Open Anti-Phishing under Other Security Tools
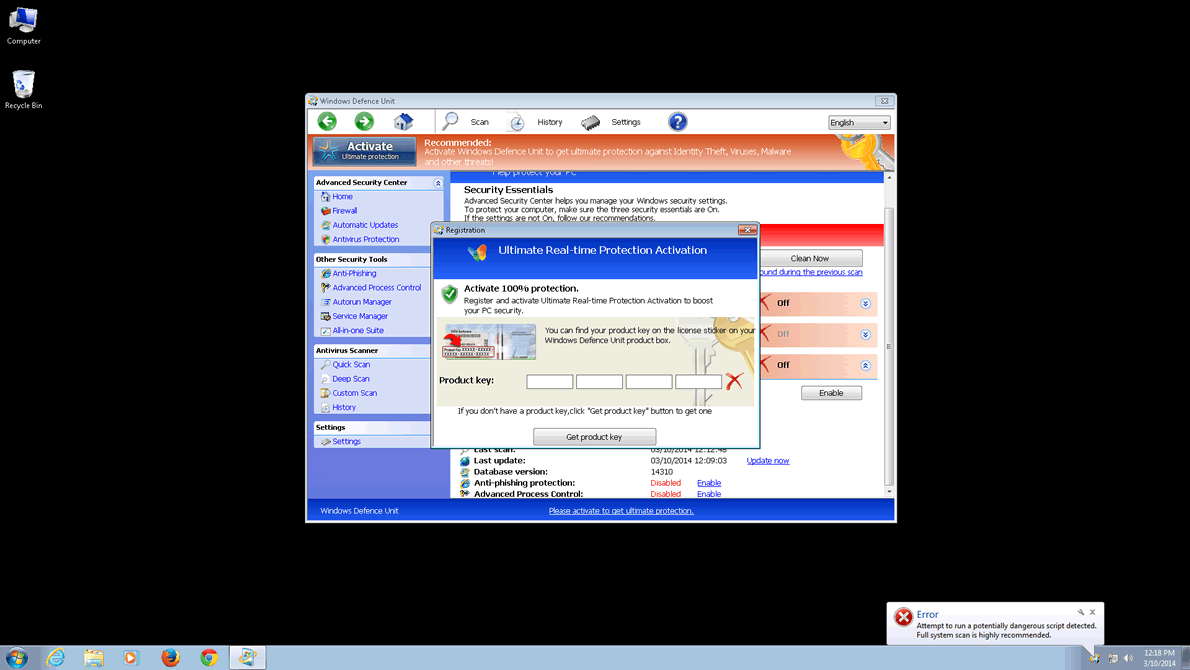Image resolution: width=1190 pixels, height=670 pixels. tap(354, 273)
